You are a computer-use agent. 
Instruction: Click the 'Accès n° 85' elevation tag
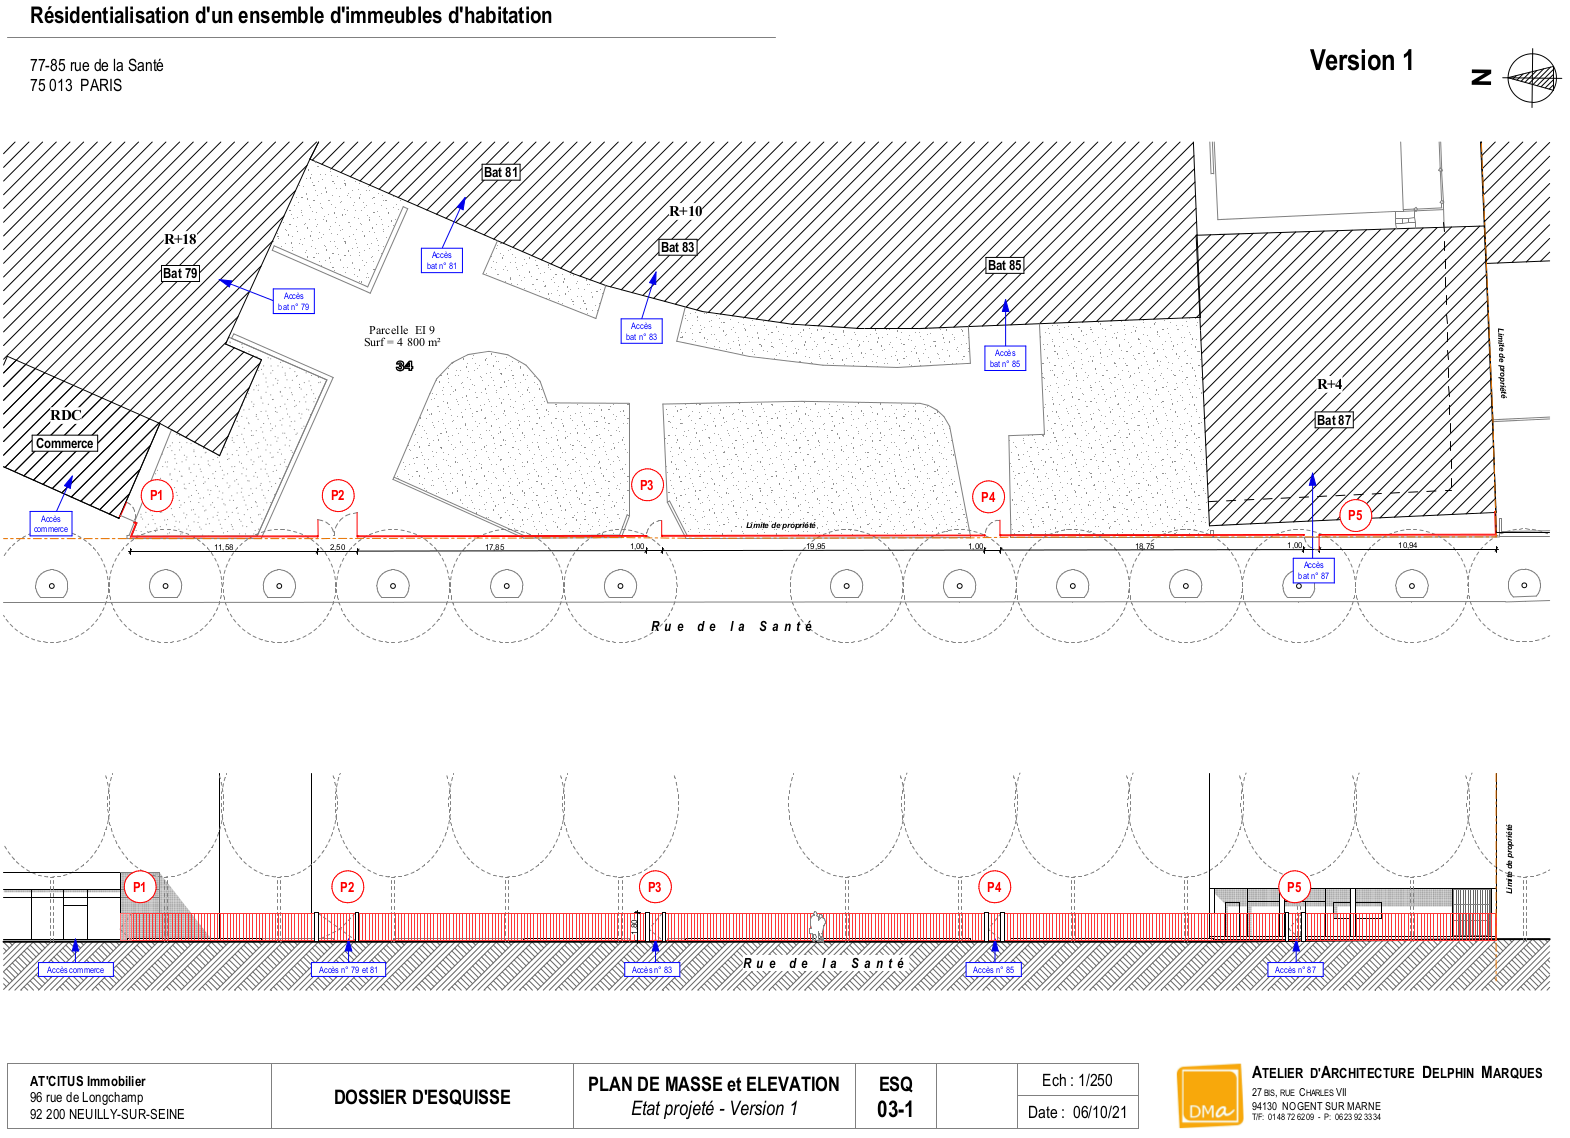tap(993, 970)
